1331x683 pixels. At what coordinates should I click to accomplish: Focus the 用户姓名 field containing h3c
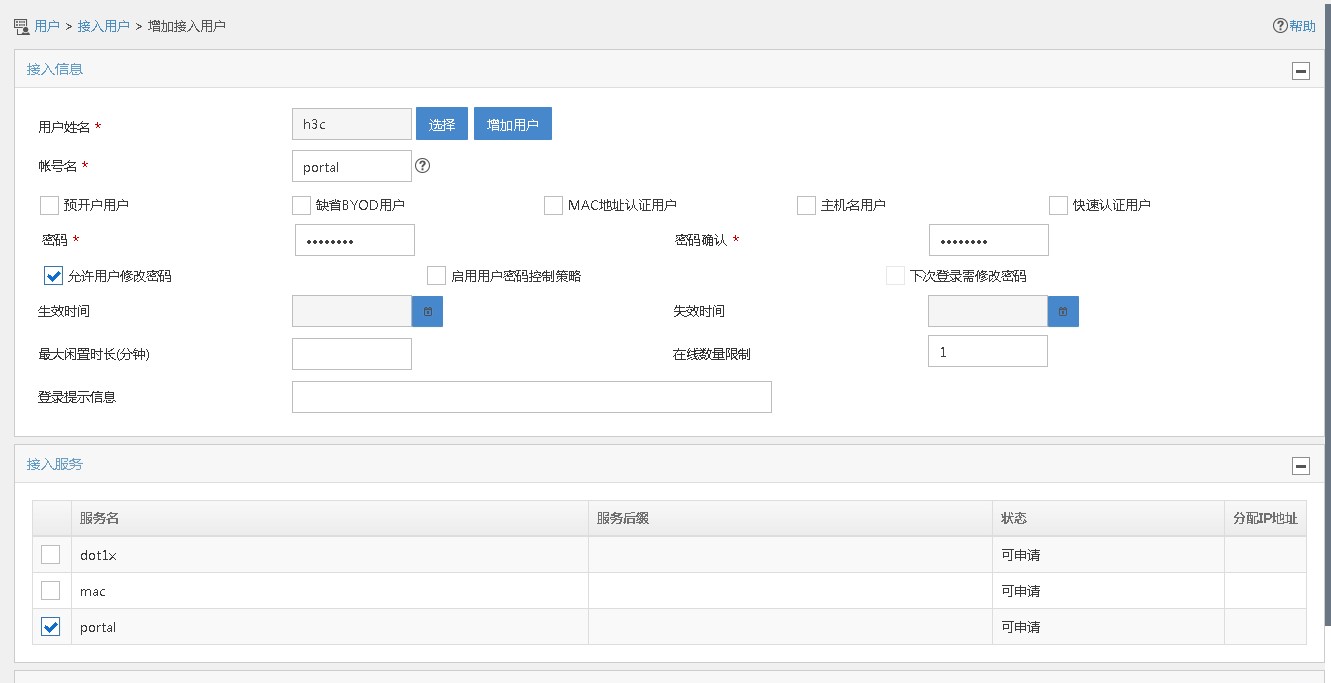point(352,124)
